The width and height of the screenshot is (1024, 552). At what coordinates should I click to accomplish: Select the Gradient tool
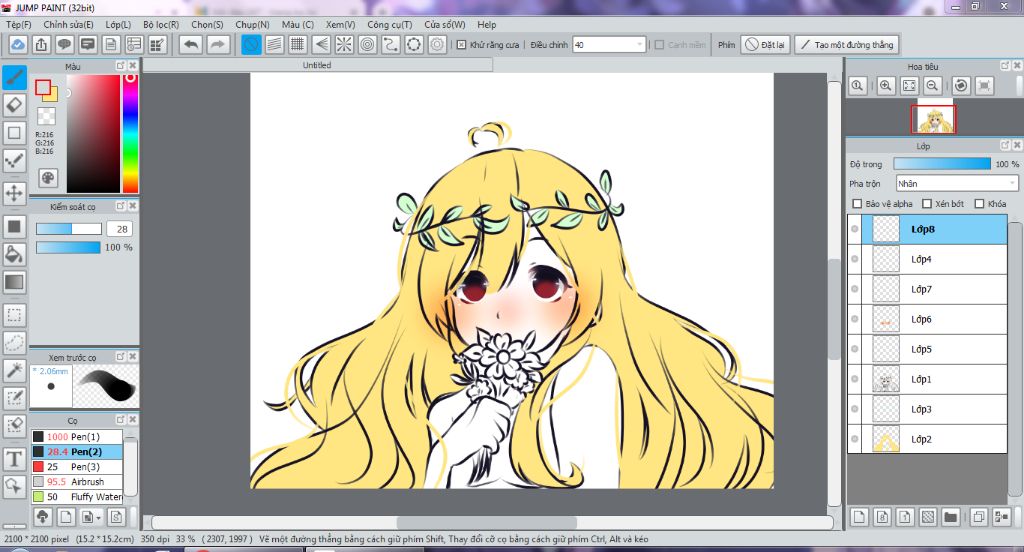coord(14,282)
